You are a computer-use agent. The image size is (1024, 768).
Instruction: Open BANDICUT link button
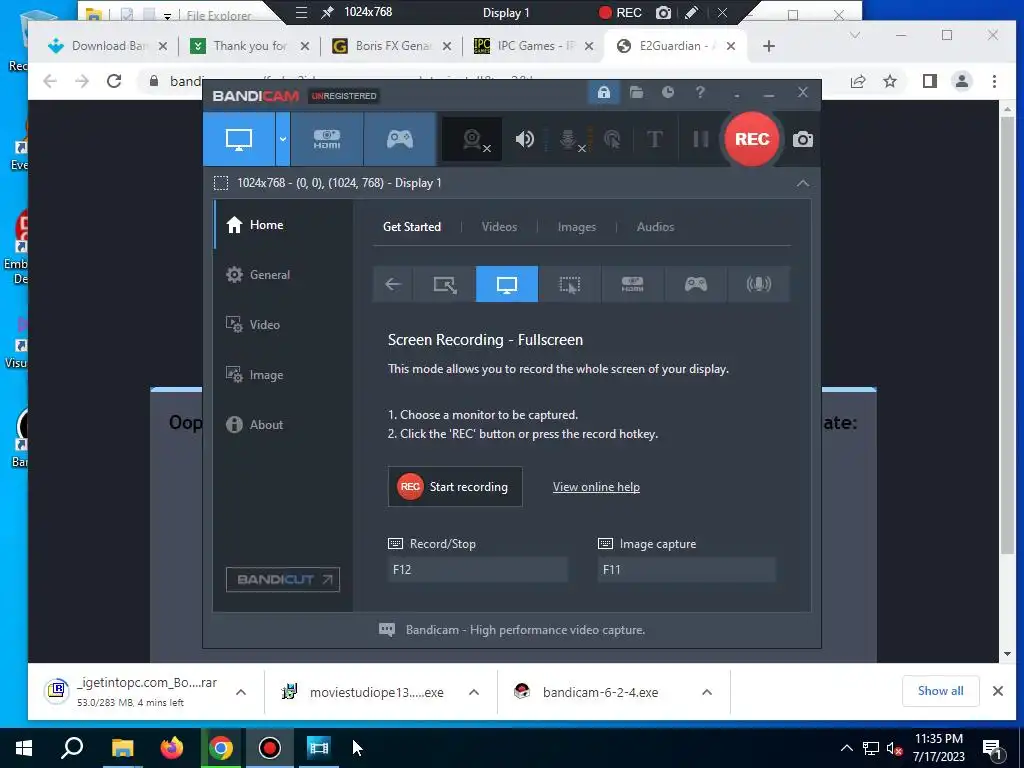pyautogui.click(x=283, y=579)
